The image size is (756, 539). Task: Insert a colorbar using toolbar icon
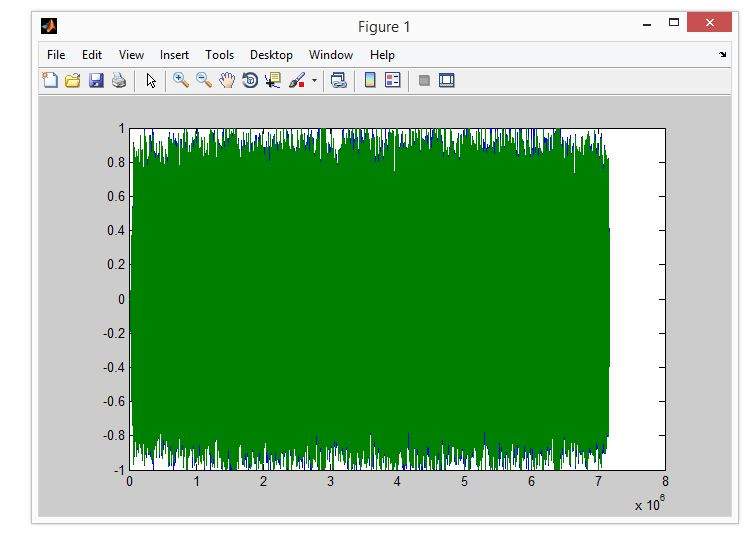pos(370,80)
